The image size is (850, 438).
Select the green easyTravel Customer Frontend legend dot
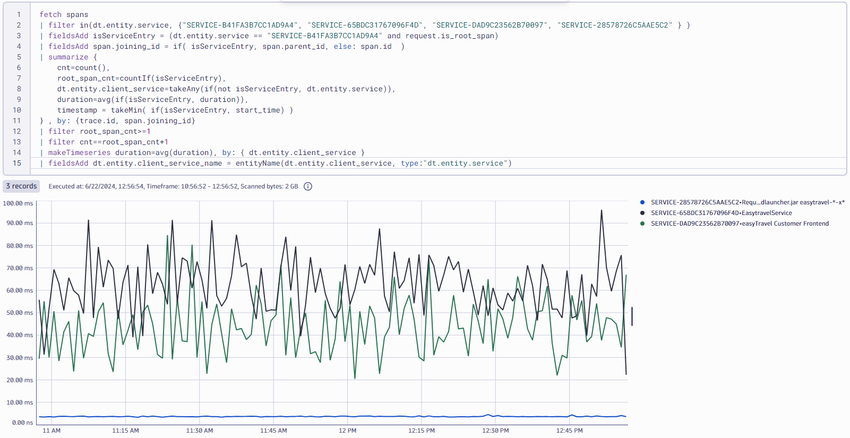coord(642,223)
